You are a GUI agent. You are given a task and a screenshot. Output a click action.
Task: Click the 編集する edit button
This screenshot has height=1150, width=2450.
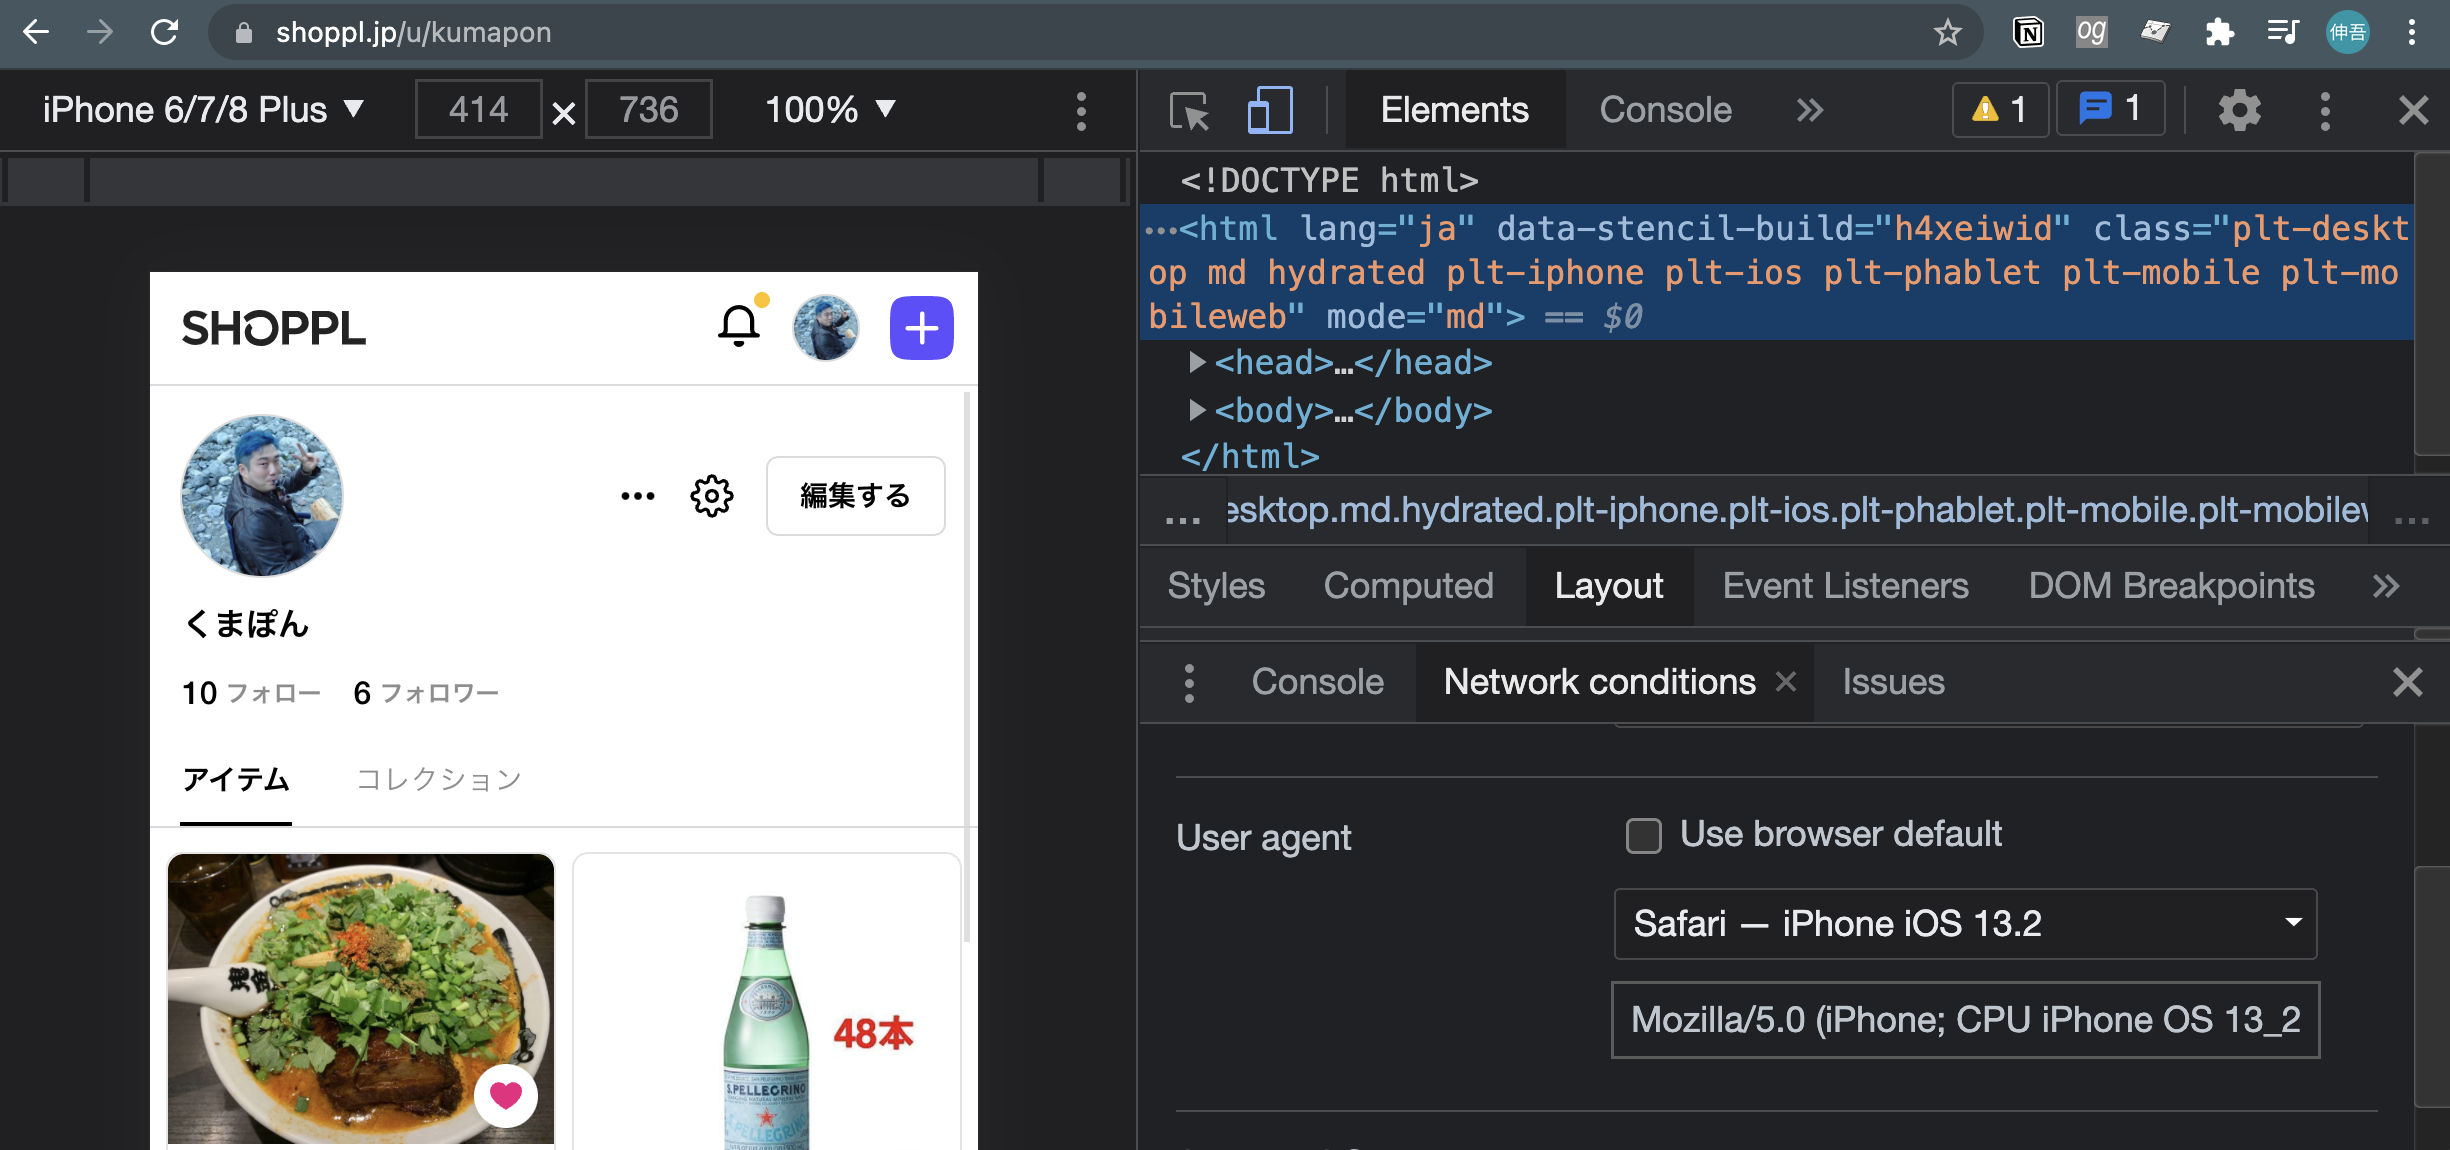(855, 496)
